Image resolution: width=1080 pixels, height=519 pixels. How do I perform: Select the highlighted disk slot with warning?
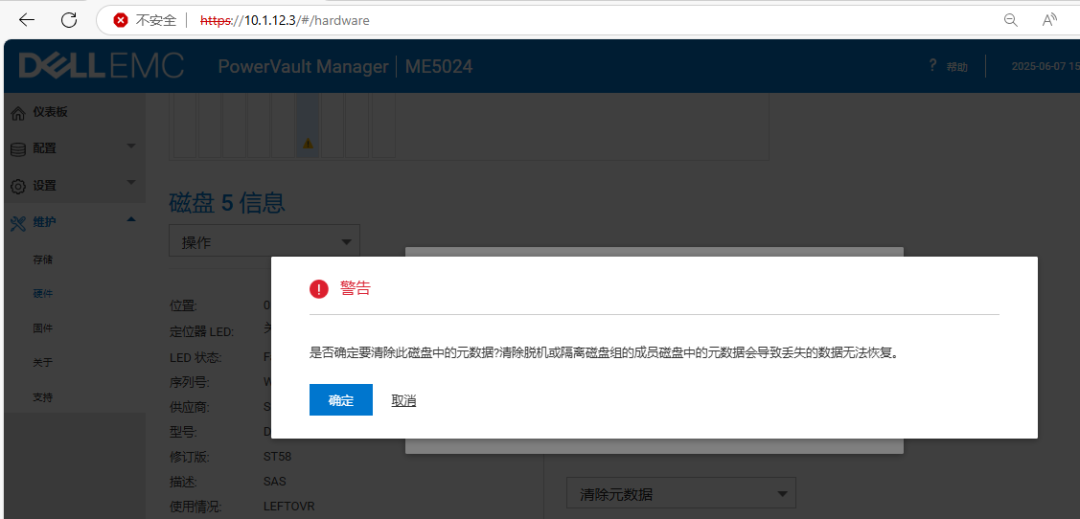308,126
